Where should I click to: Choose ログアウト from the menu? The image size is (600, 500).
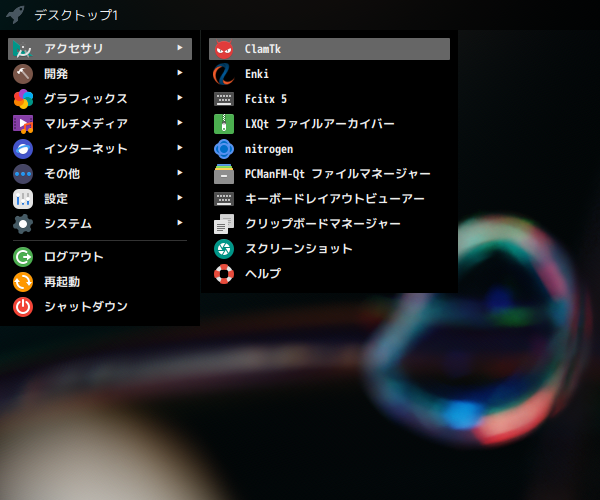[x=100, y=257]
